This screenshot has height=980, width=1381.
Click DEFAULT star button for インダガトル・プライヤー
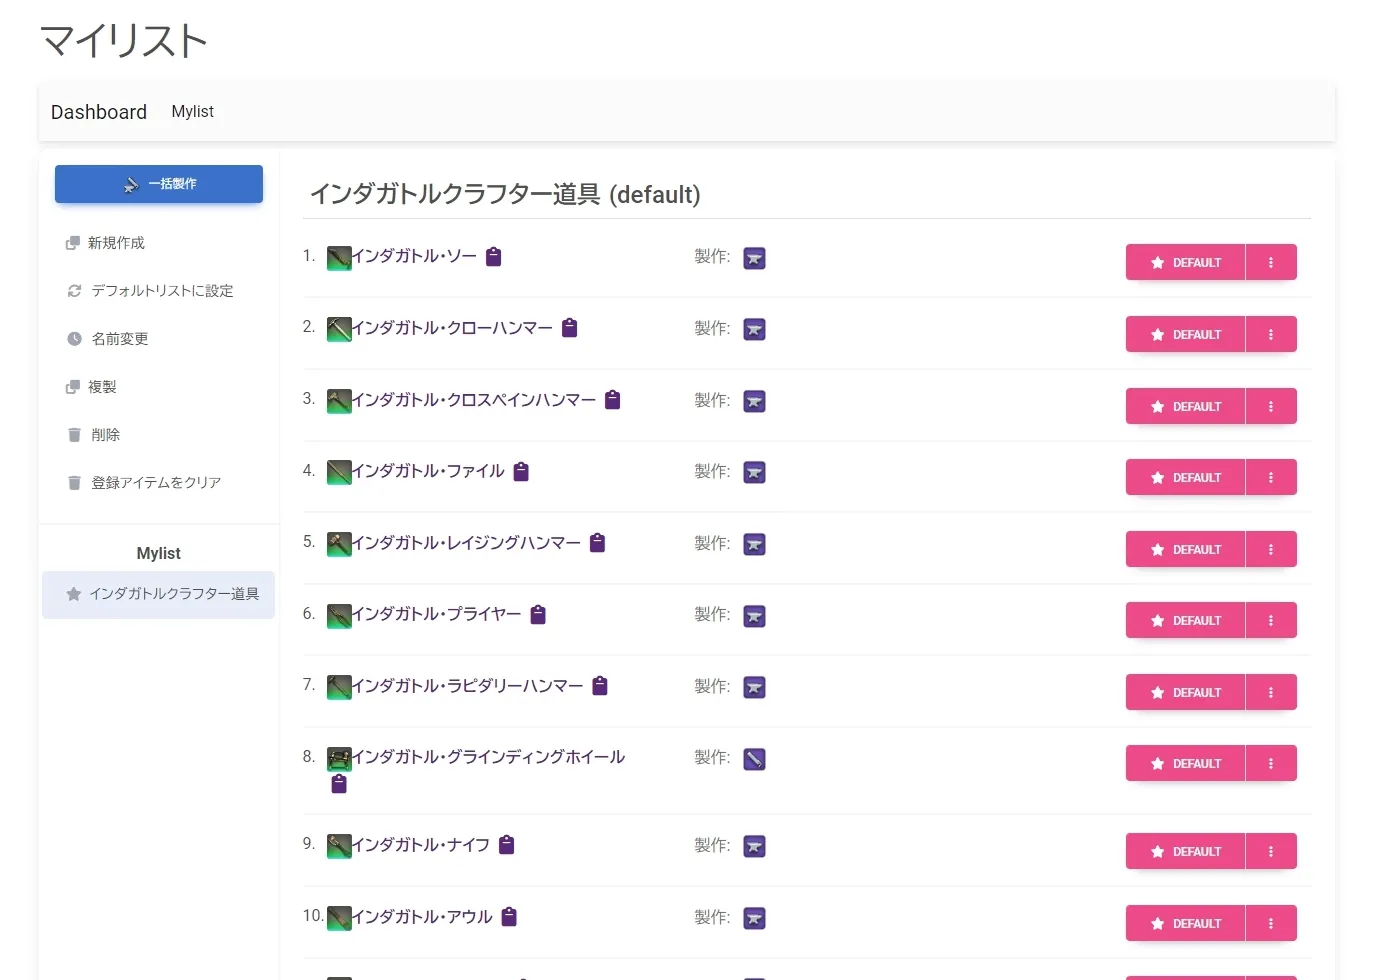click(x=1185, y=620)
